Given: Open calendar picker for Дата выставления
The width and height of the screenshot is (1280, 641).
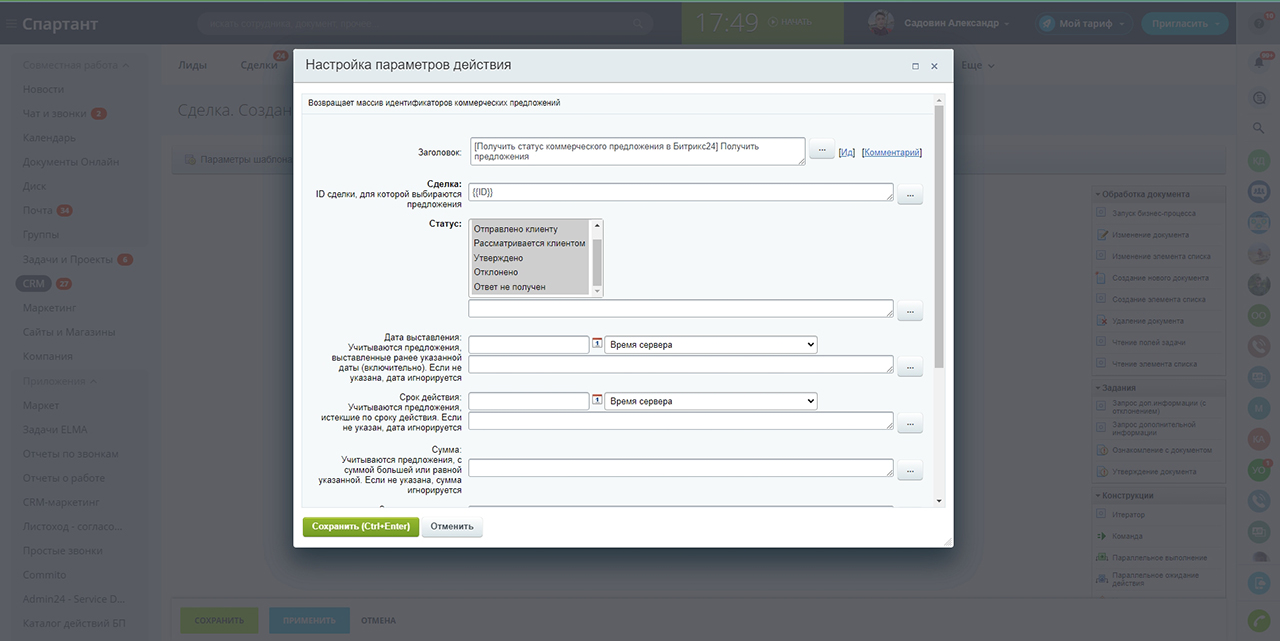Looking at the screenshot, I should pyautogui.click(x=597, y=344).
